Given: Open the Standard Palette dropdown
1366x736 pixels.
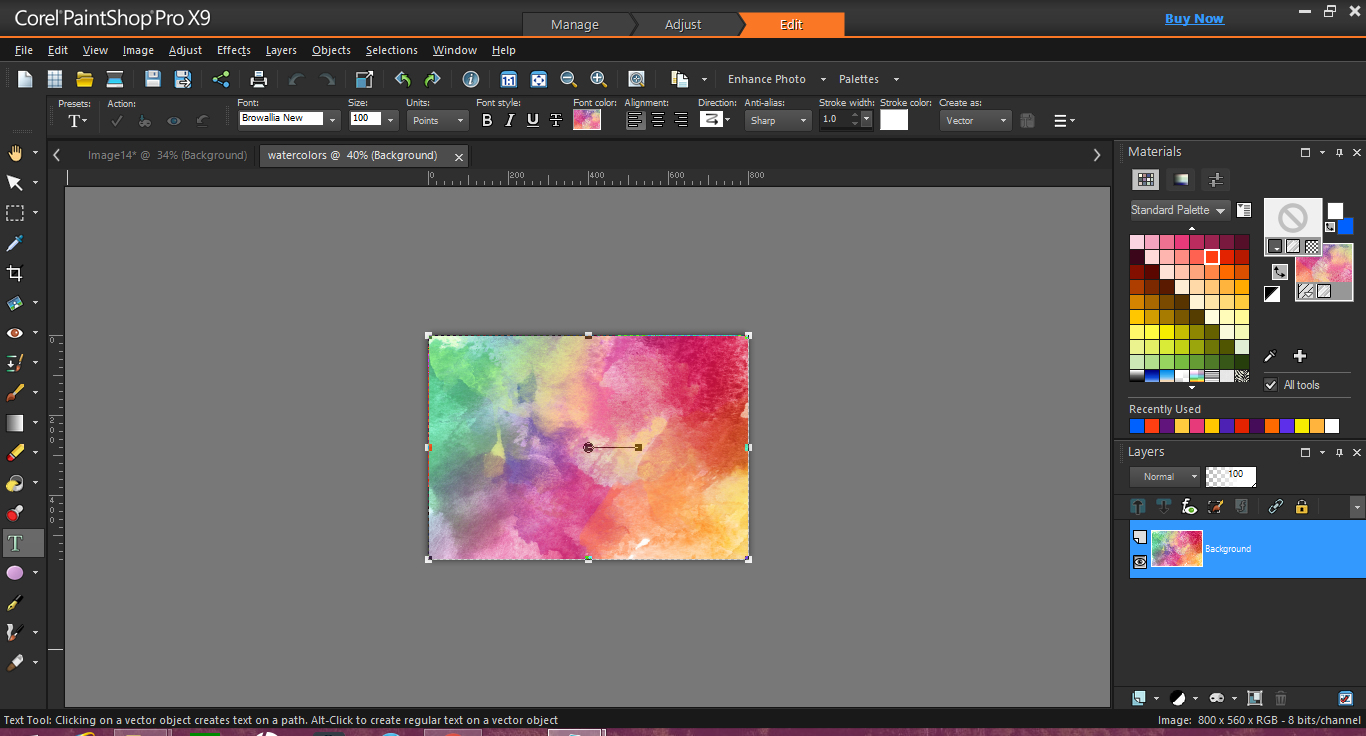Looking at the screenshot, I should coord(1179,210).
